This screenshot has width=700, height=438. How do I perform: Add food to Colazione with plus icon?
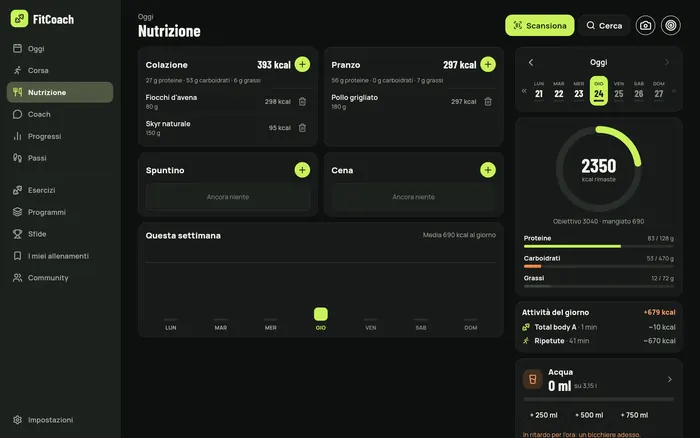(302, 64)
